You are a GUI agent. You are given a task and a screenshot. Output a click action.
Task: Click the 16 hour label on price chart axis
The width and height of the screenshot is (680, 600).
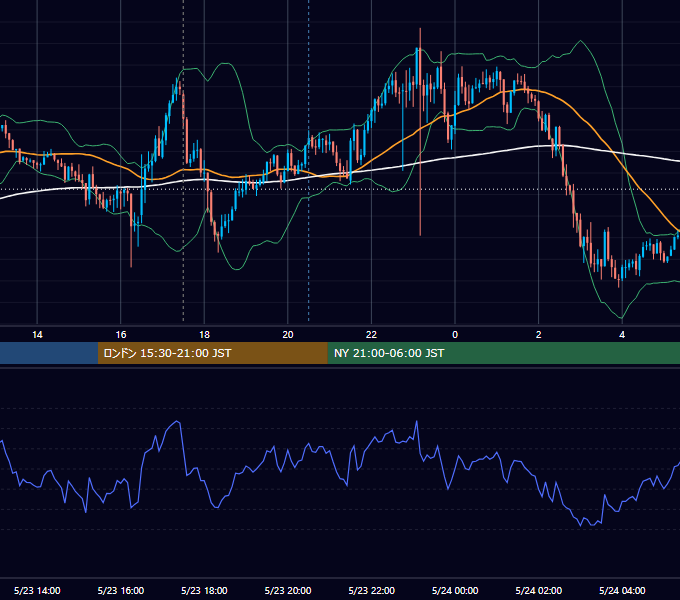121,335
